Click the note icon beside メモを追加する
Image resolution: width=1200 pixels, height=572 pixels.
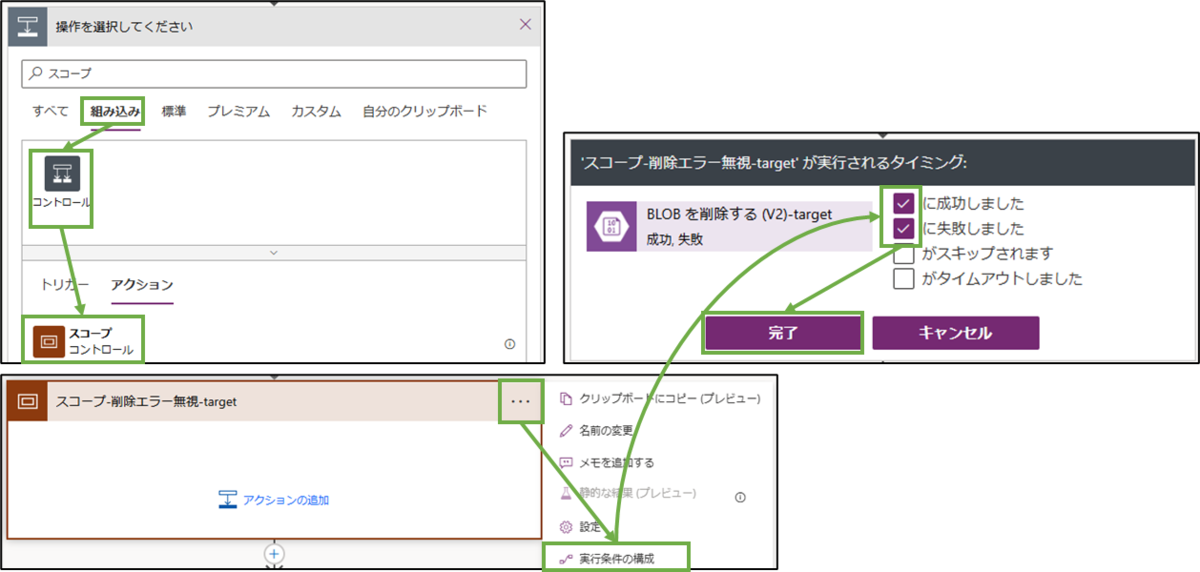click(x=566, y=462)
